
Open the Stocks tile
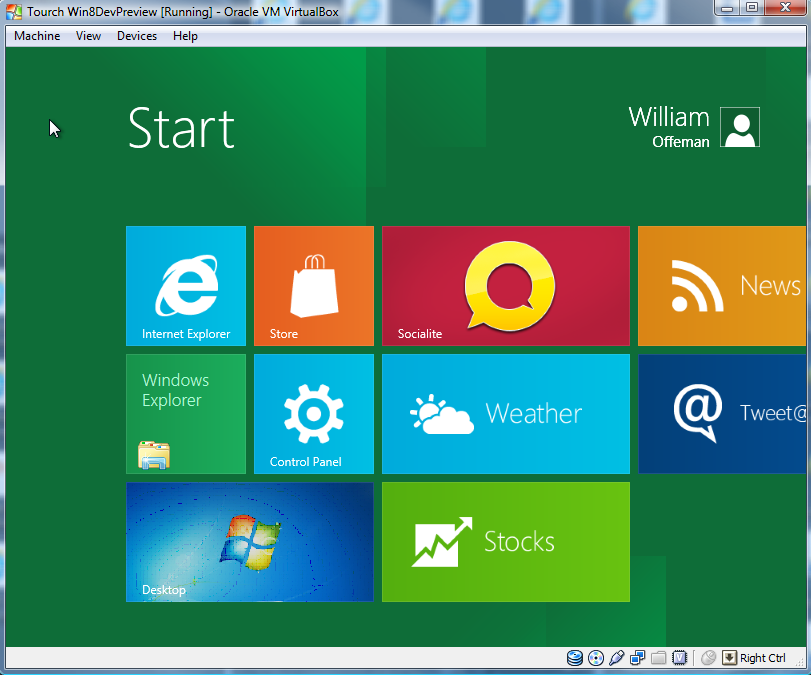[505, 542]
